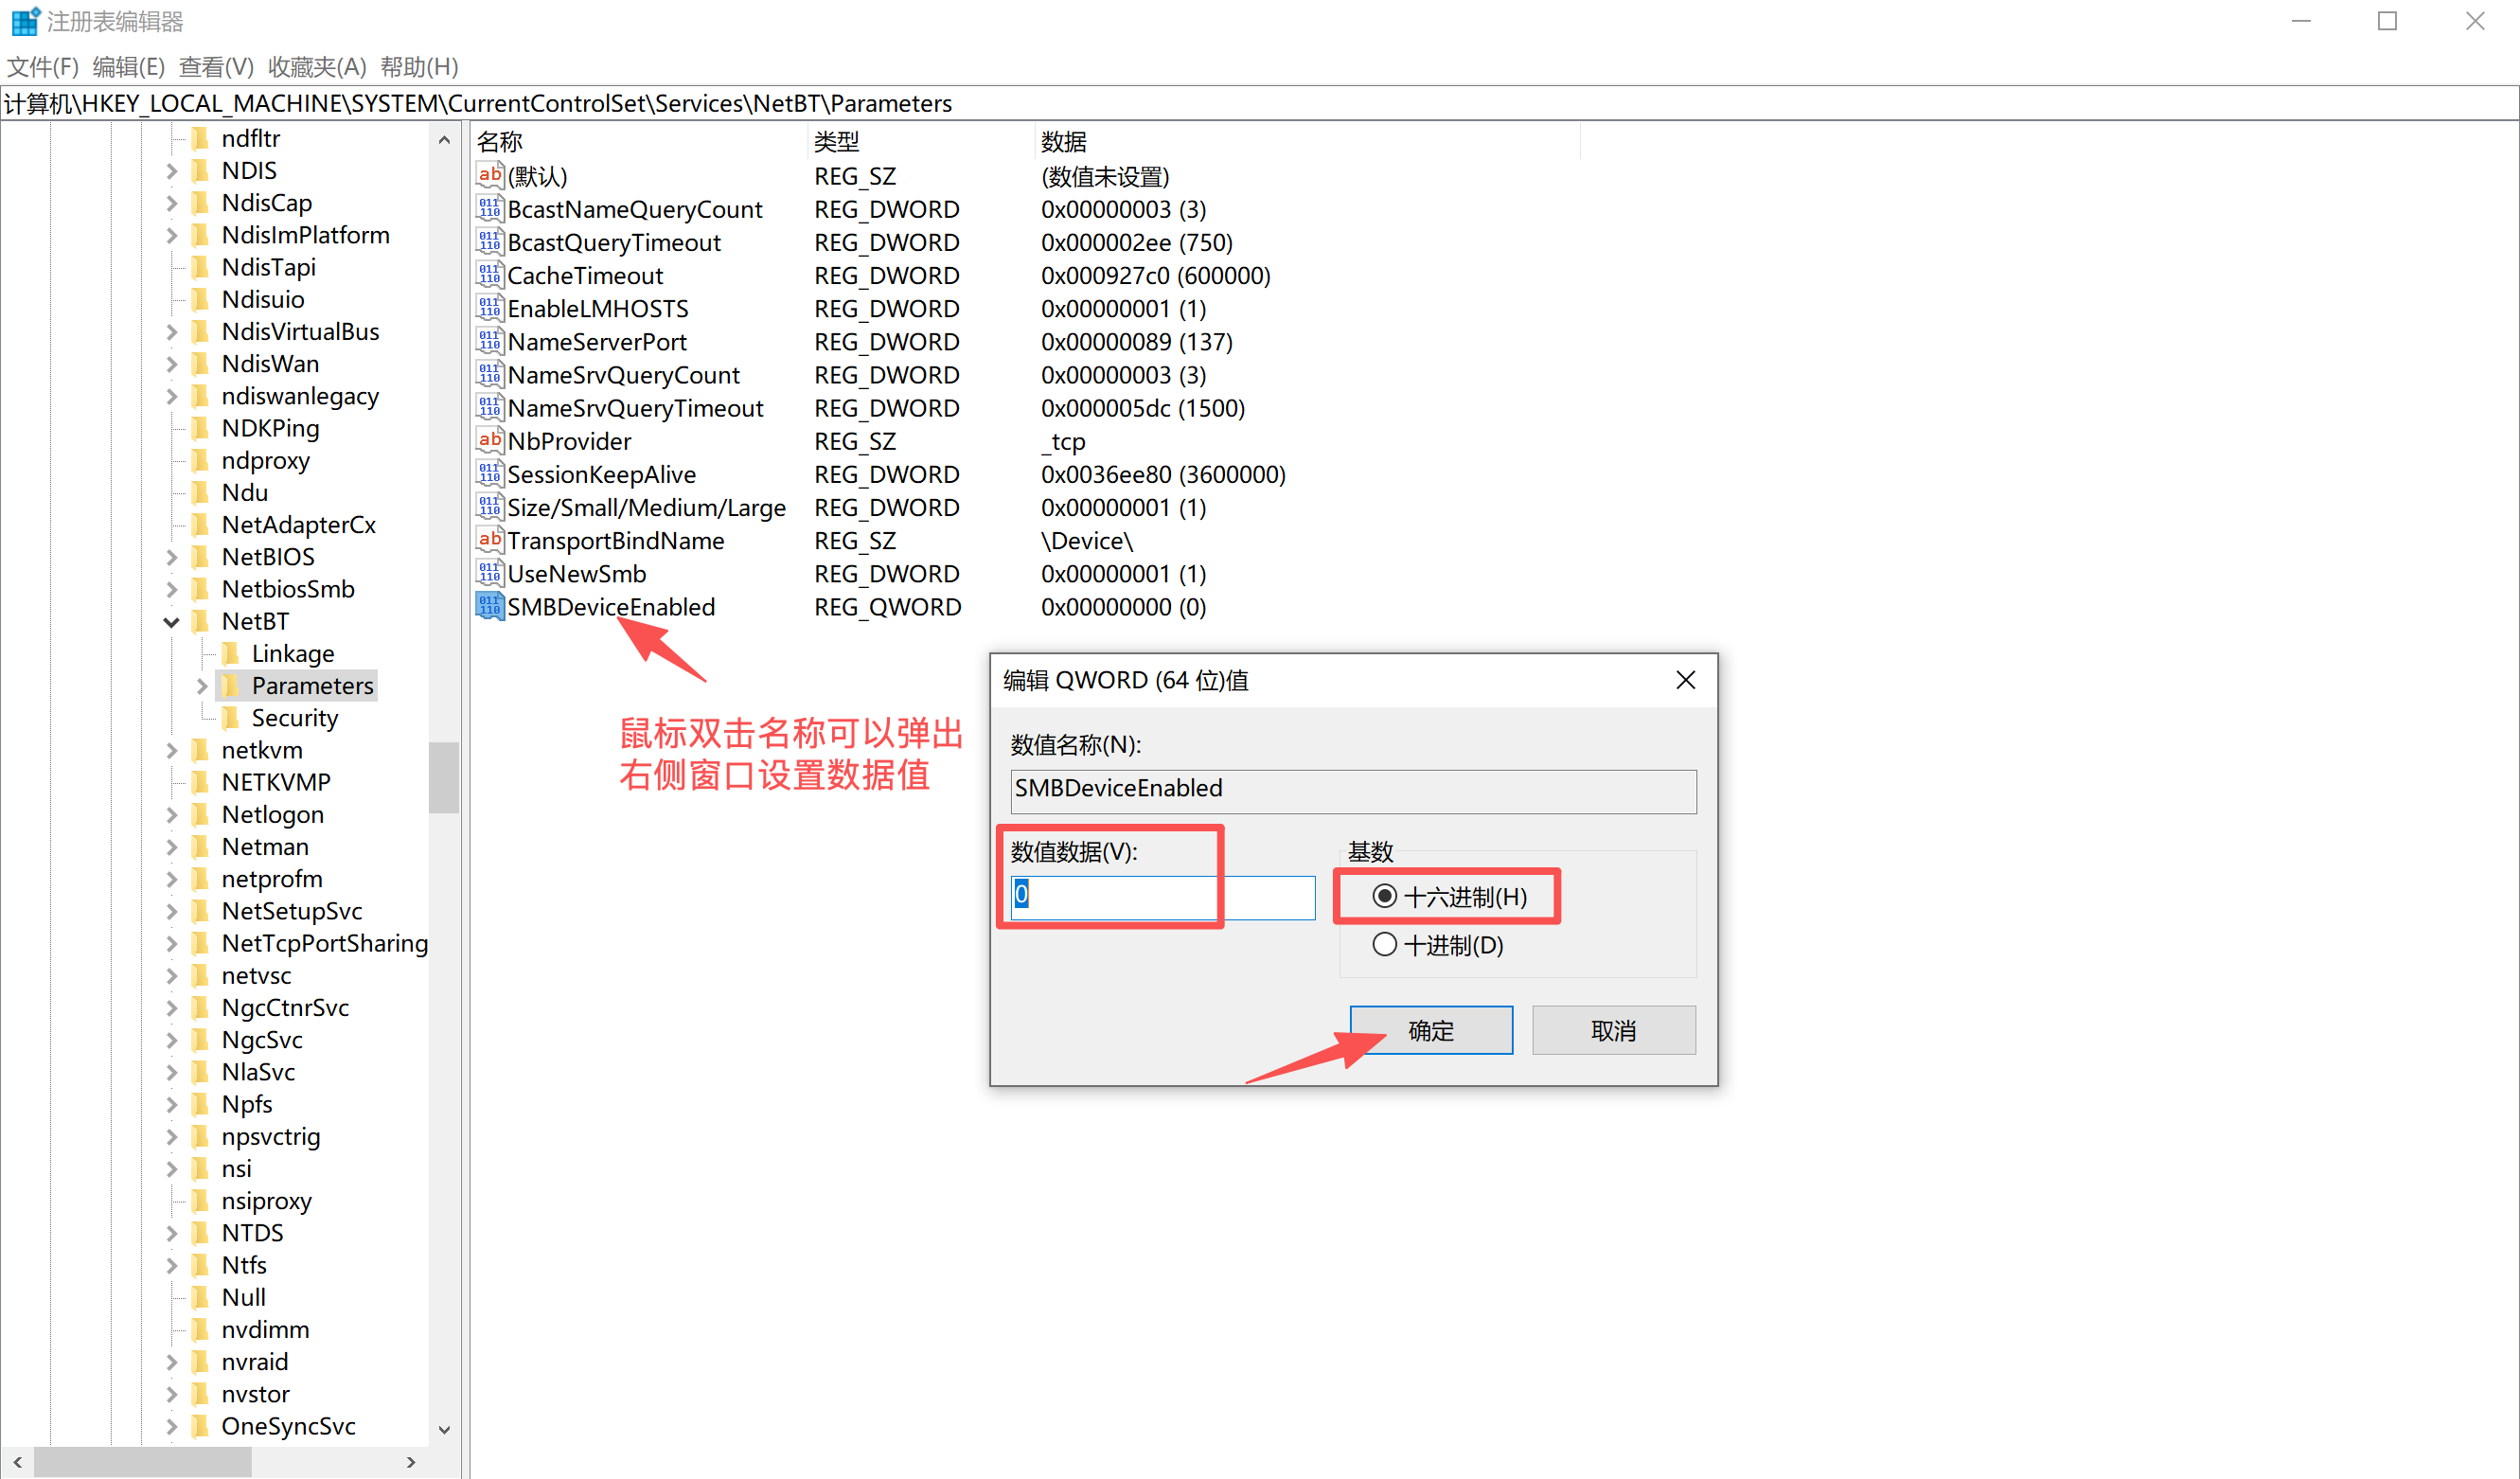Open the 收藏夹(A) favorites menu
The width and height of the screenshot is (2520, 1479).
(x=317, y=67)
